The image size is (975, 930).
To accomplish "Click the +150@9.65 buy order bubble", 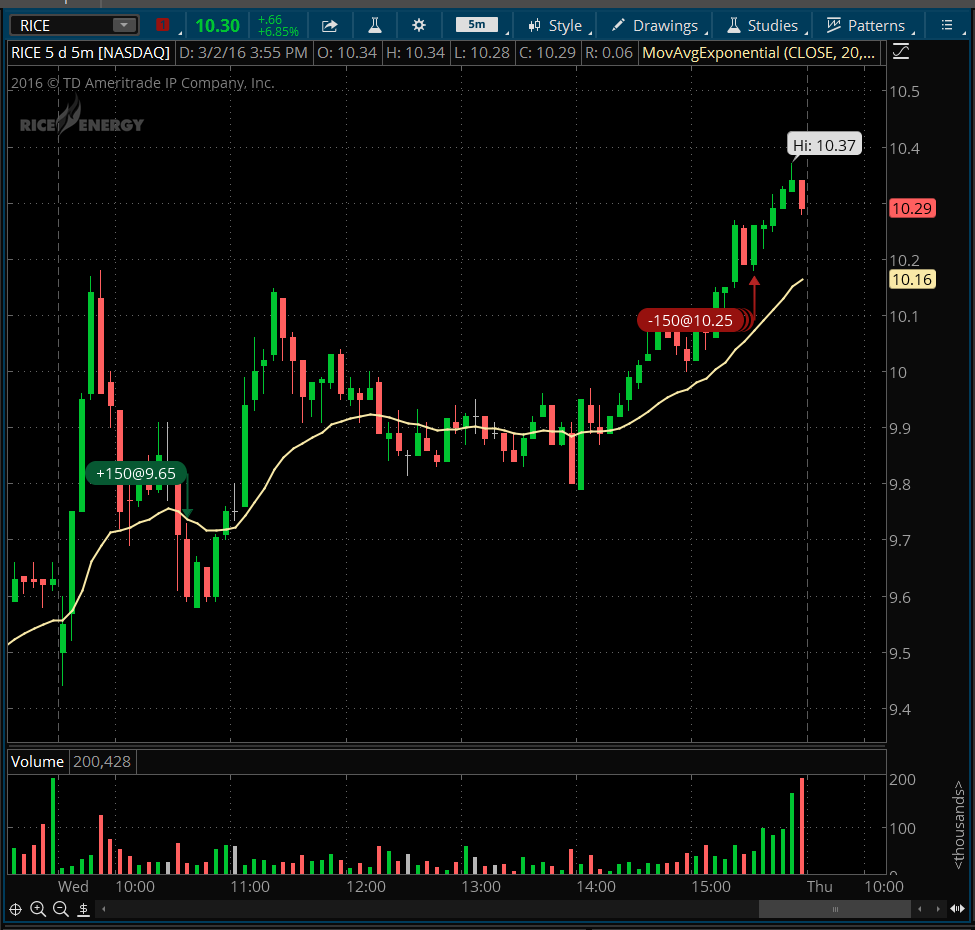I will click(x=136, y=474).
